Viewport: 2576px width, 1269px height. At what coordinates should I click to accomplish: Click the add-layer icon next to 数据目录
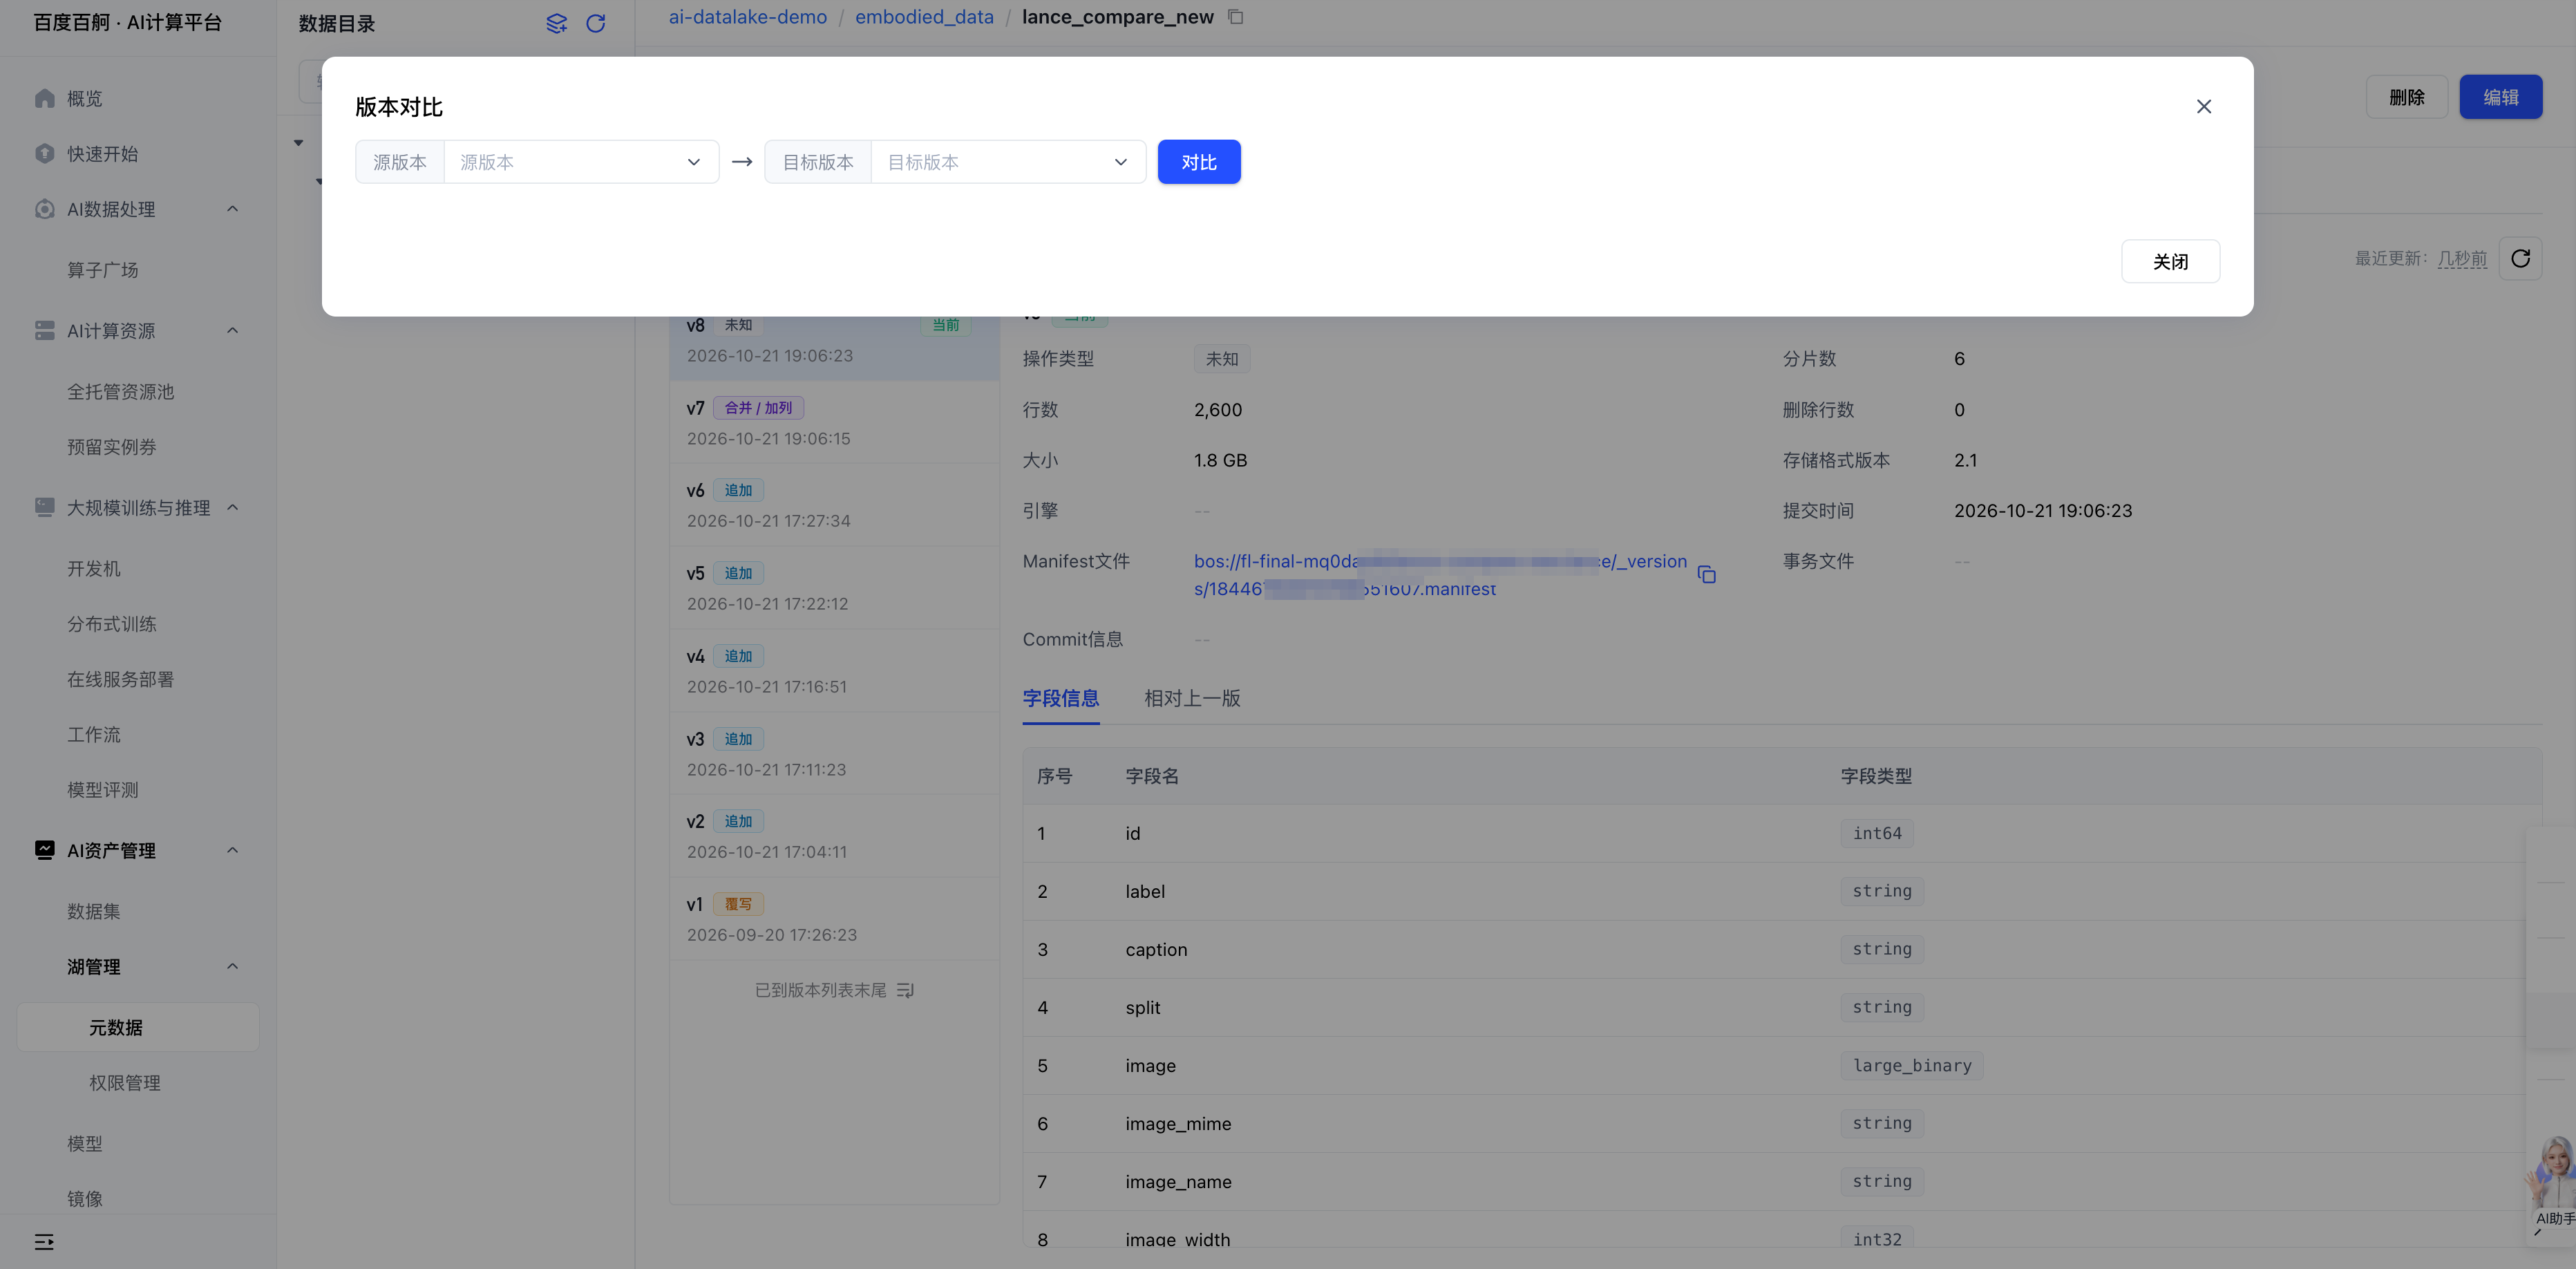point(557,23)
